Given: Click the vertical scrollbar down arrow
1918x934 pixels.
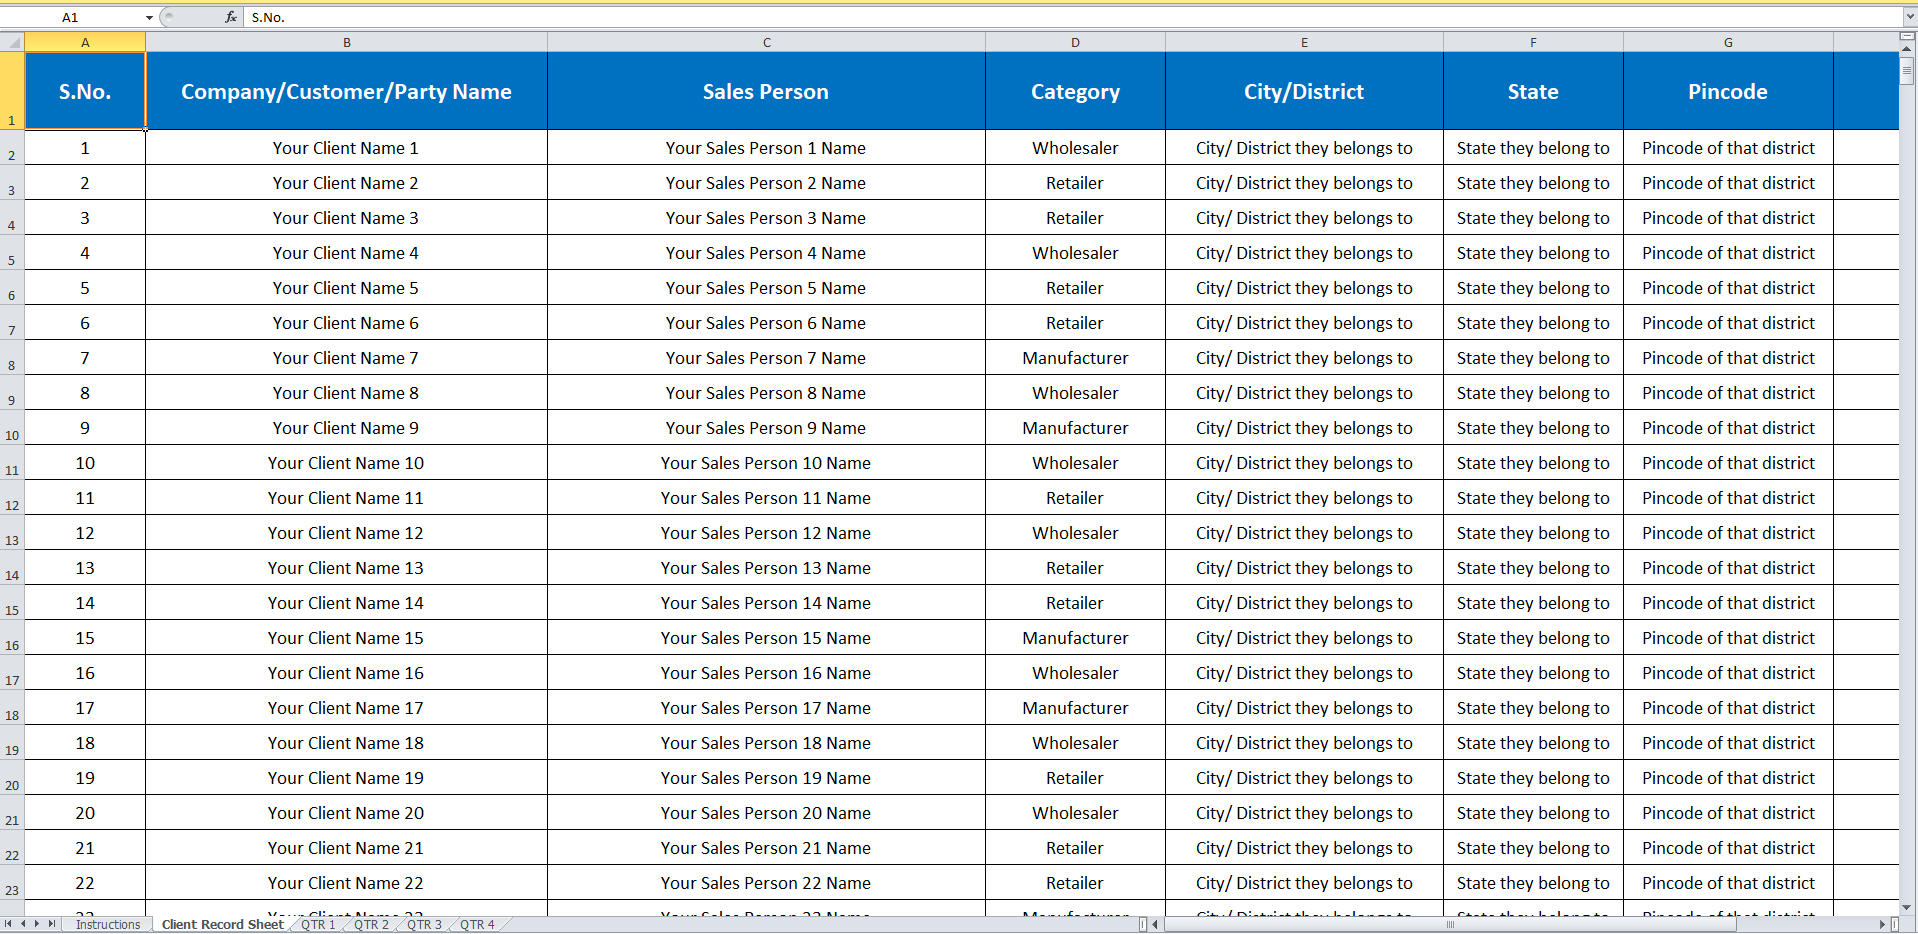Looking at the screenshot, I should pos(1907,907).
